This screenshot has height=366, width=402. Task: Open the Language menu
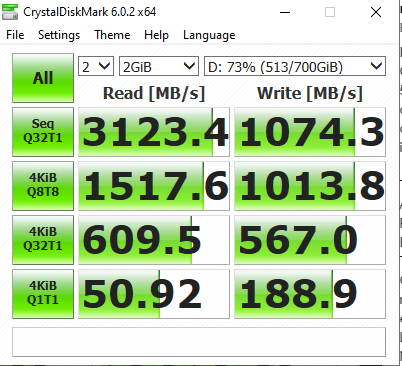(x=209, y=35)
